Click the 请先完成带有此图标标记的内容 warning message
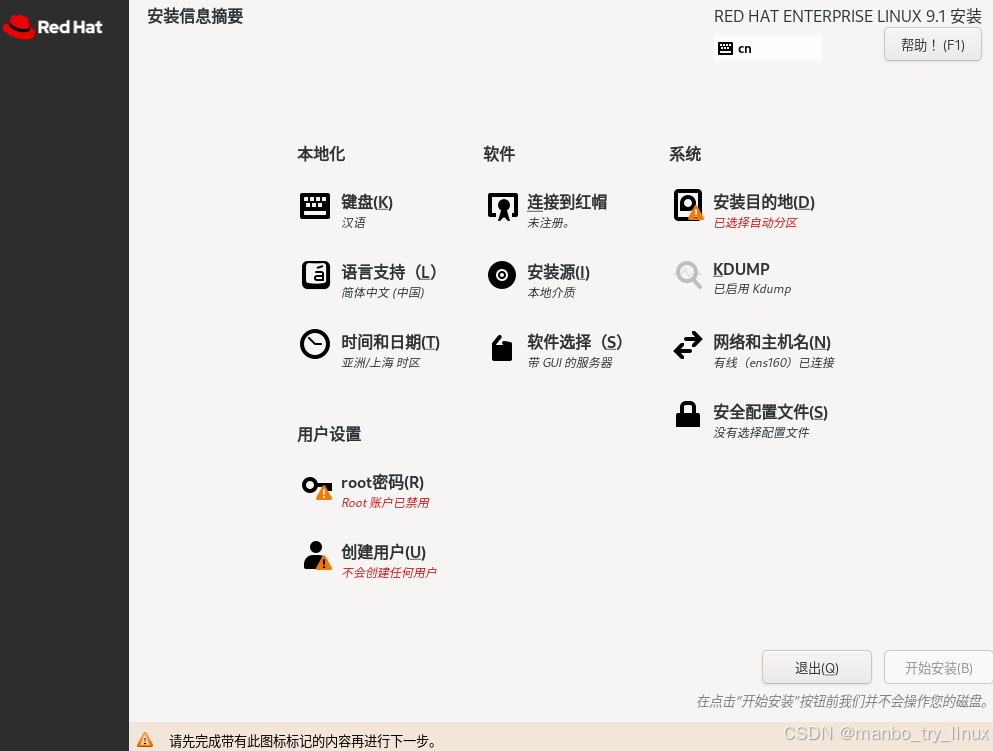The height and width of the screenshot is (751, 993). tap(303, 741)
